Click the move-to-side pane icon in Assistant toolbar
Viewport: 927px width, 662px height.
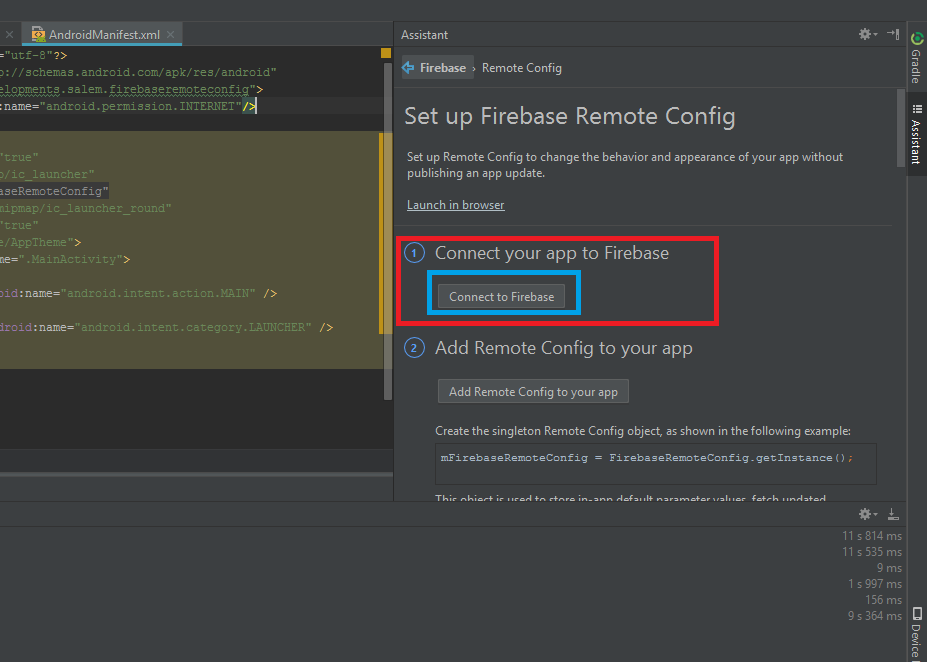893,33
